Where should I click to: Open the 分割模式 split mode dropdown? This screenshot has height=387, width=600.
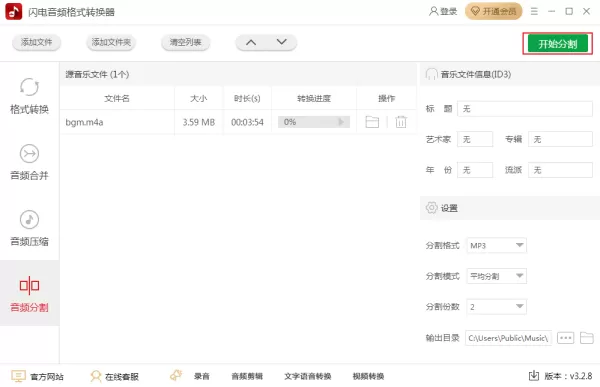496,276
